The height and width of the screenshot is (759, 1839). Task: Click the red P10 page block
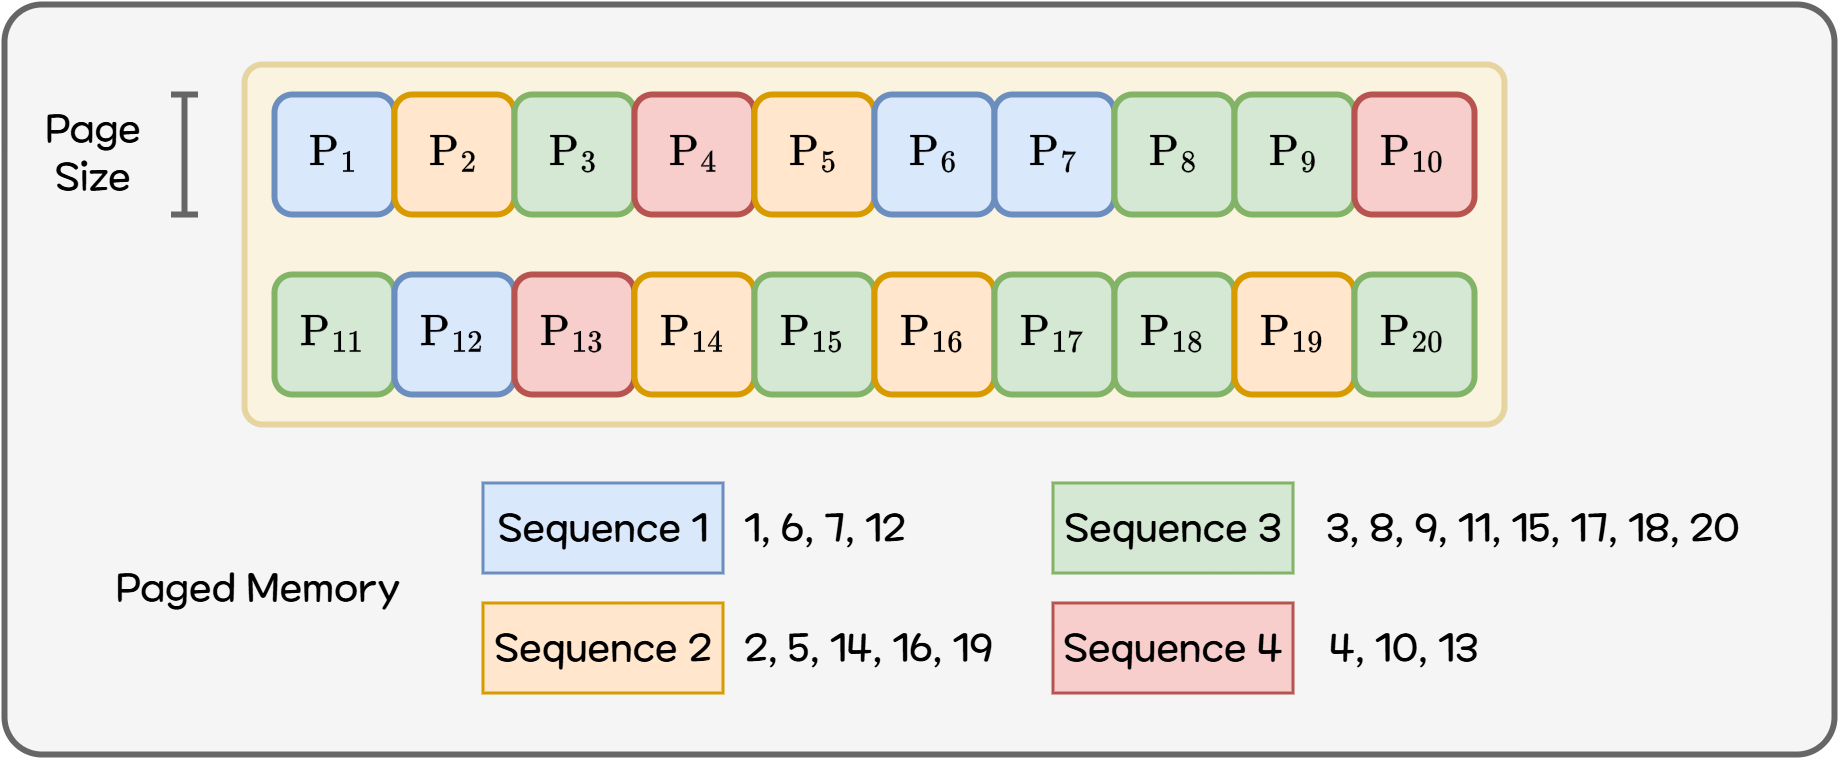[x=1414, y=155]
